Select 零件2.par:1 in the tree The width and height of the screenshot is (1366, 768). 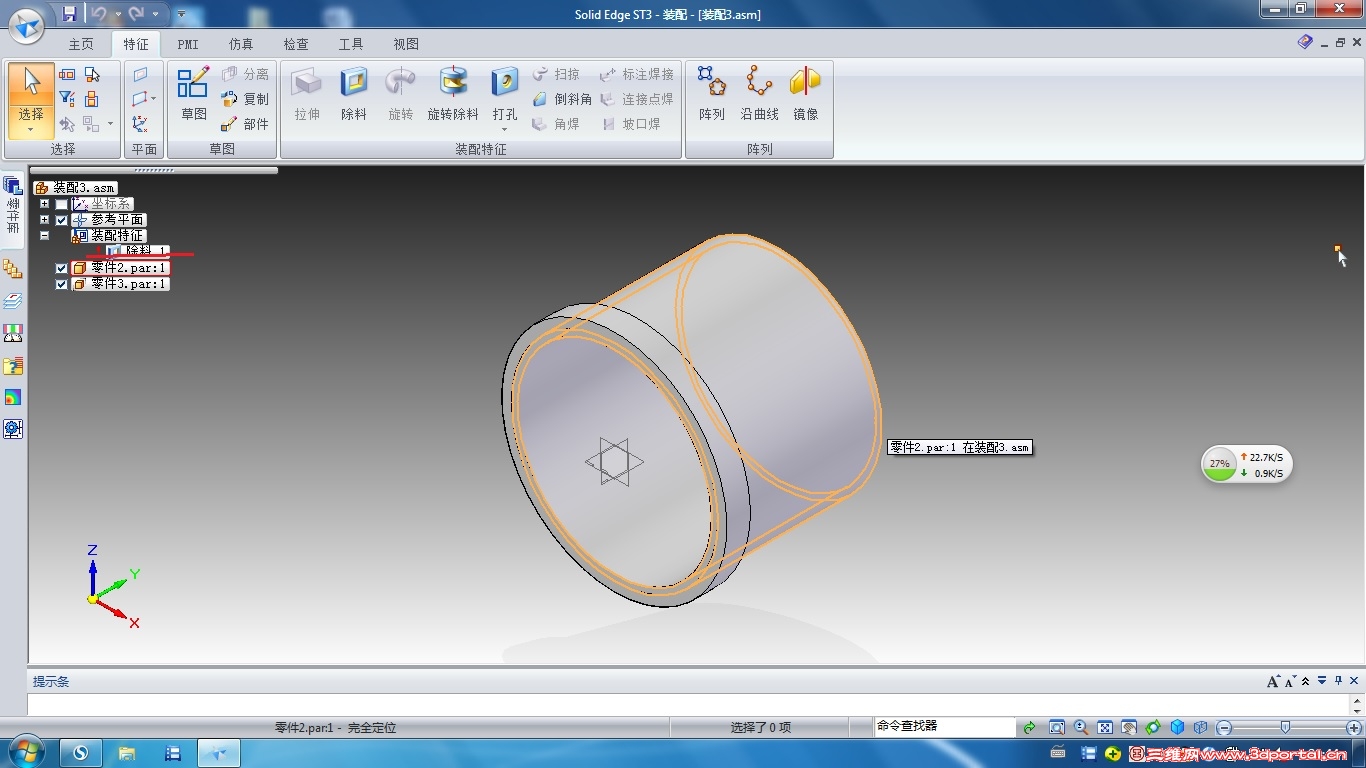[x=120, y=268]
